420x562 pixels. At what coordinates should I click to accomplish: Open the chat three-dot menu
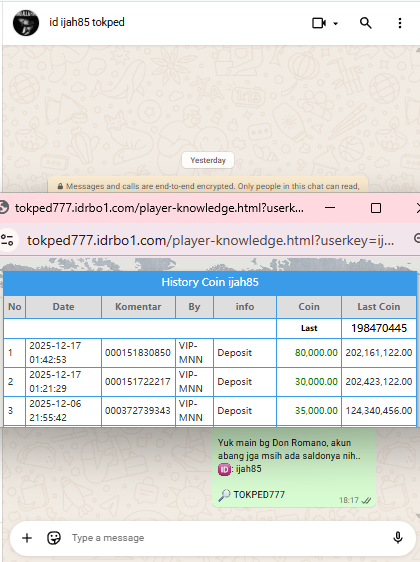(400, 23)
